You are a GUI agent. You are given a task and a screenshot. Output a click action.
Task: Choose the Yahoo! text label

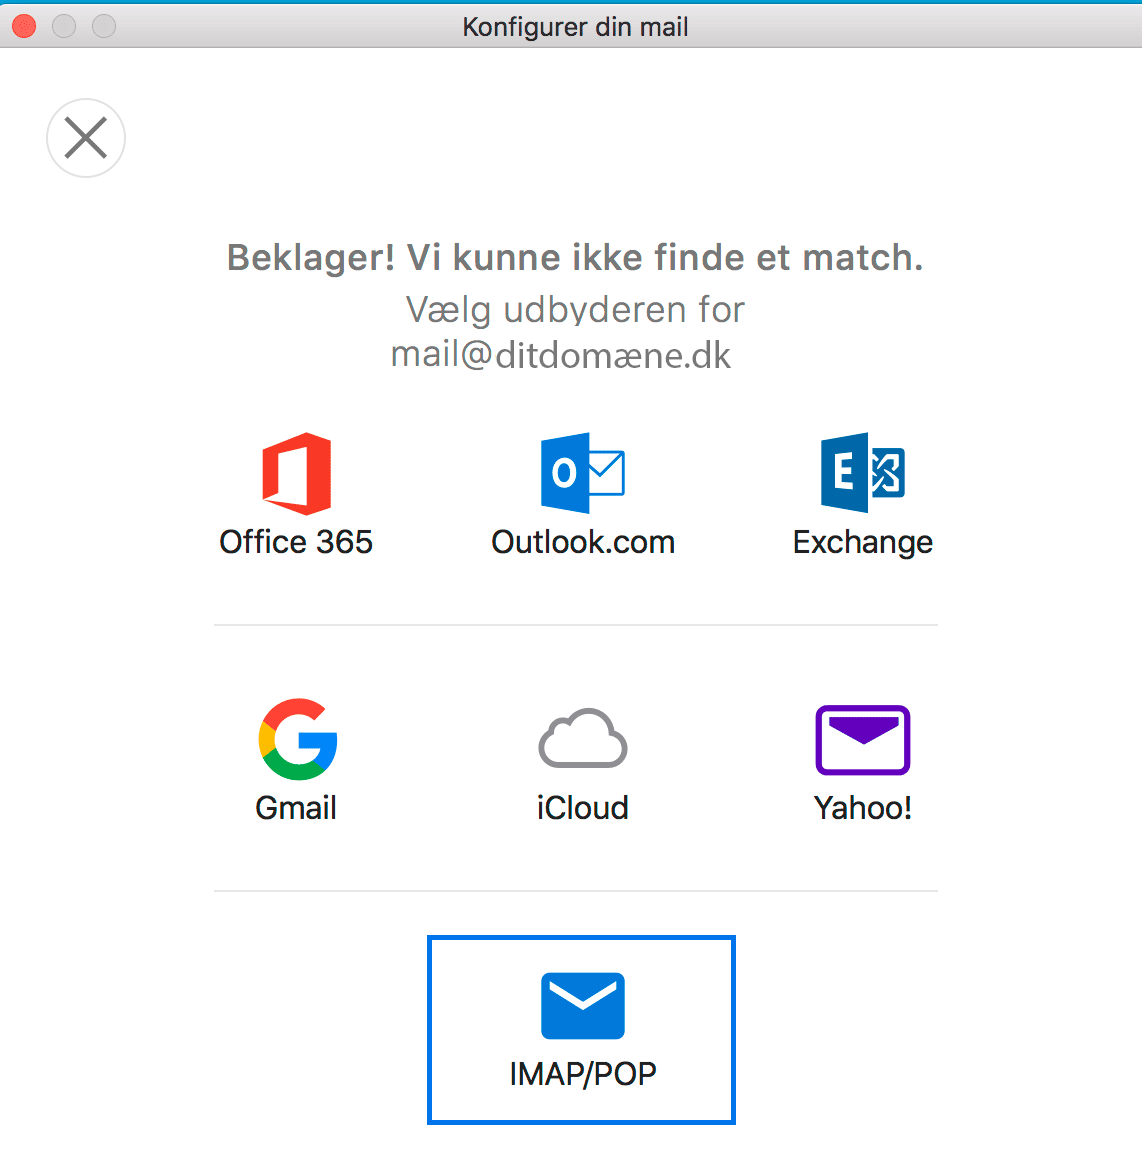pyautogui.click(x=863, y=808)
